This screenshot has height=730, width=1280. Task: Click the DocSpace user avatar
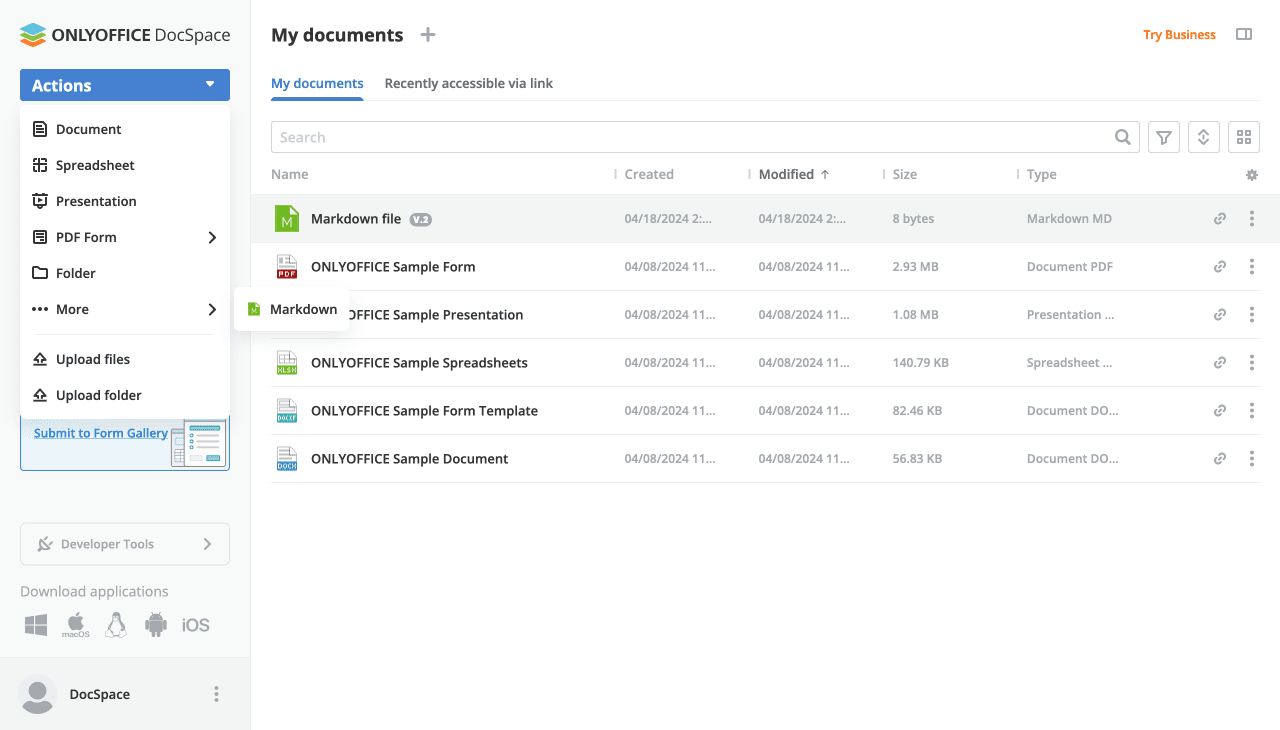click(x=38, y=694)
